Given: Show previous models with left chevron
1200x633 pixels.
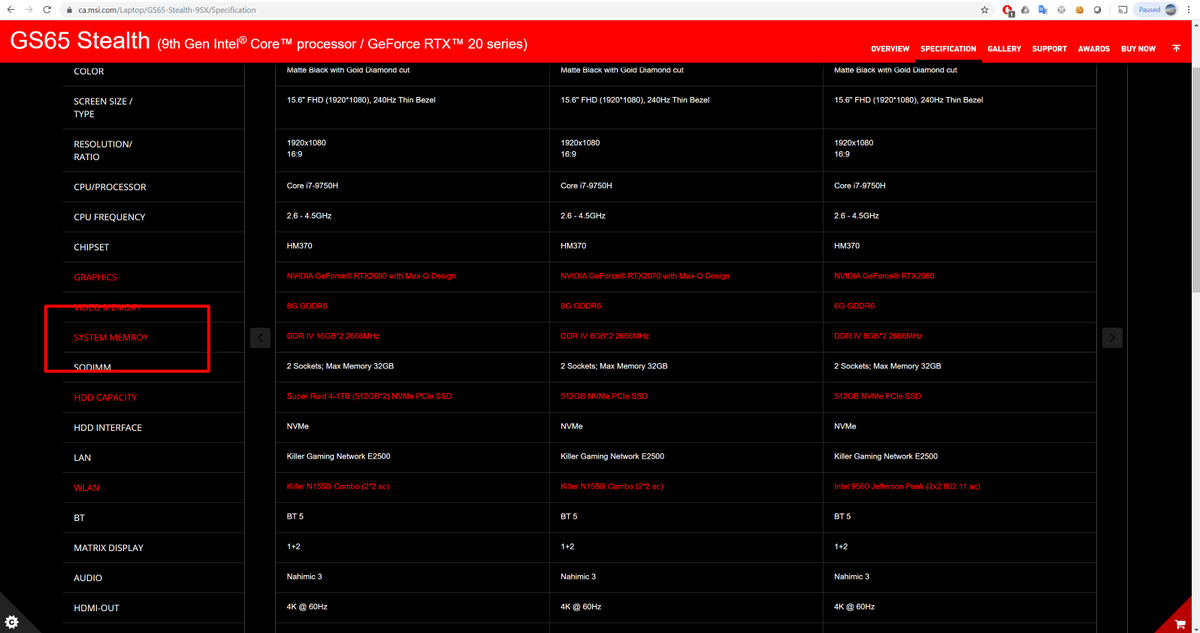Looking at the screenshot, I should click(x=260, y=337).
